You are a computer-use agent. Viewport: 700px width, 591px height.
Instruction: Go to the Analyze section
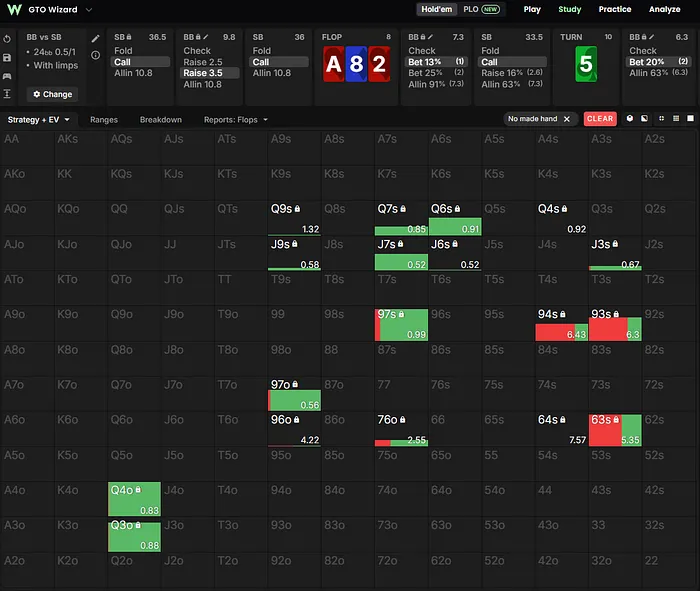click(x=664, y=9)
